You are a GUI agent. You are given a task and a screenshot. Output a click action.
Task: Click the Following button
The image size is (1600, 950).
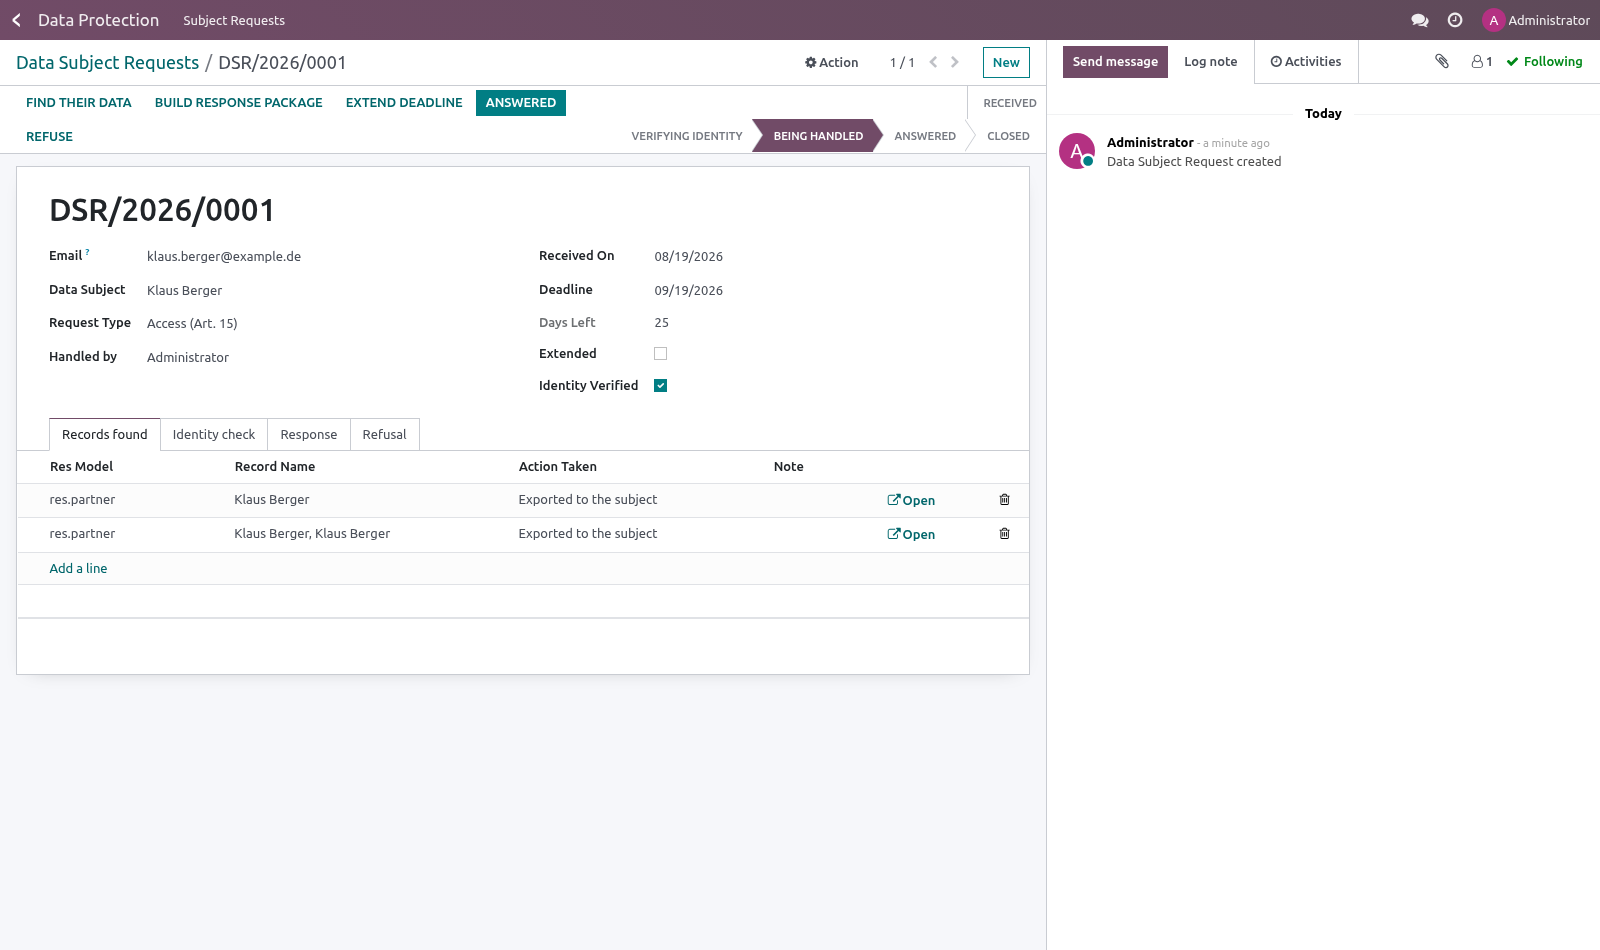click(x=1544, y=62)
